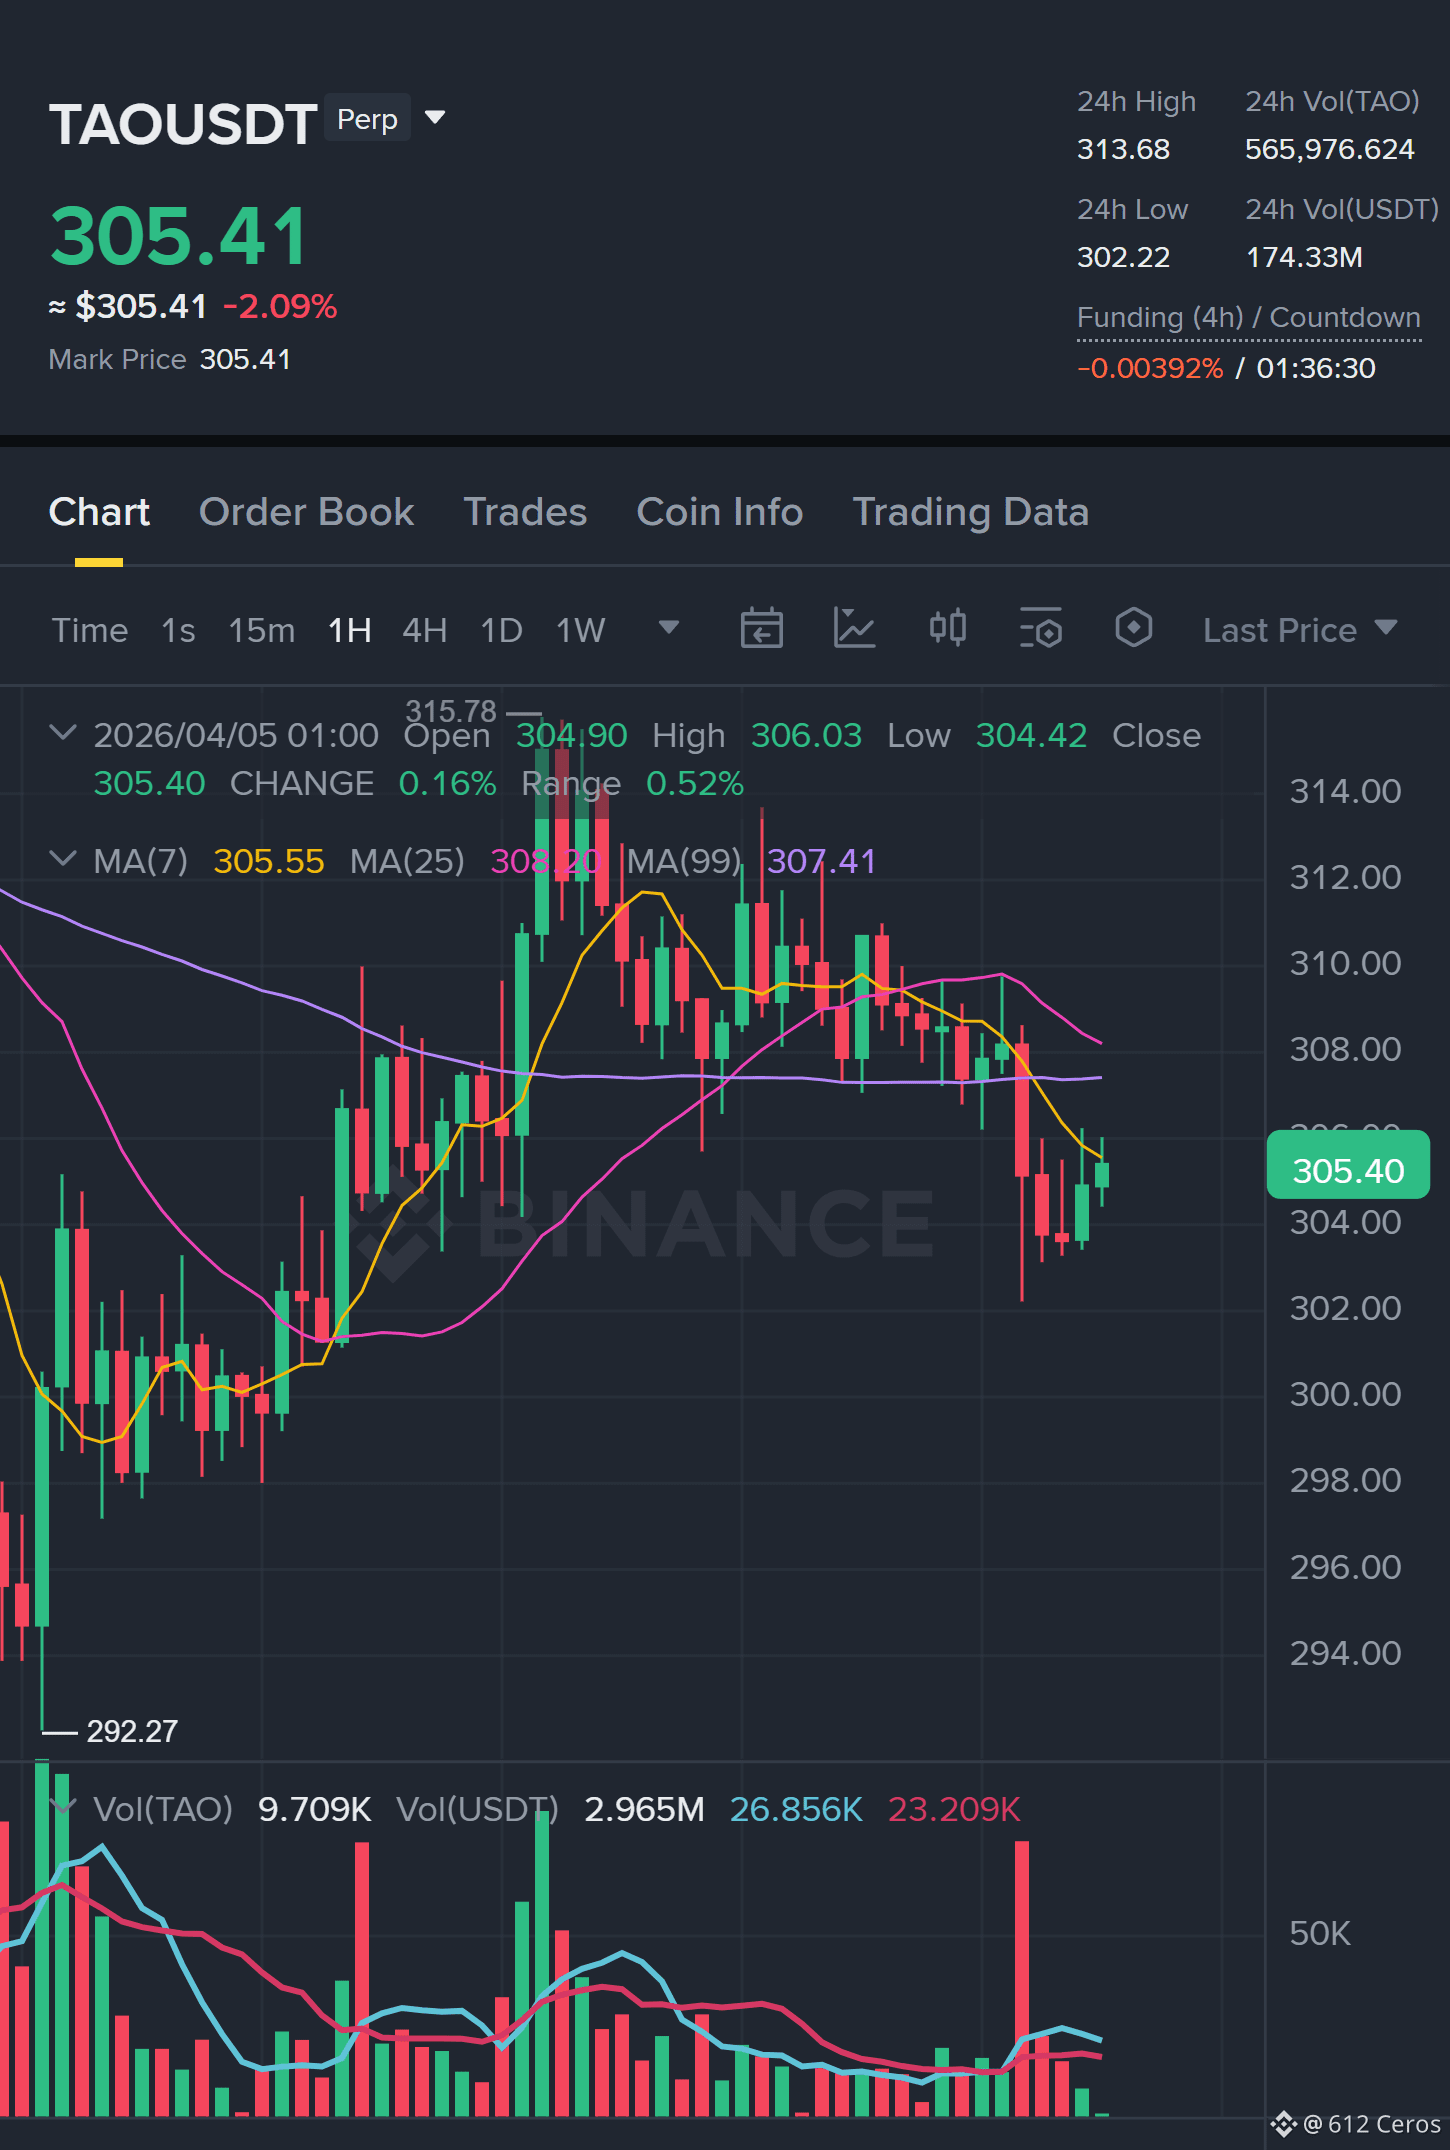Select the 4H timeframe interval
The width and height of the screenshot is (1450, 2150).
424,630
